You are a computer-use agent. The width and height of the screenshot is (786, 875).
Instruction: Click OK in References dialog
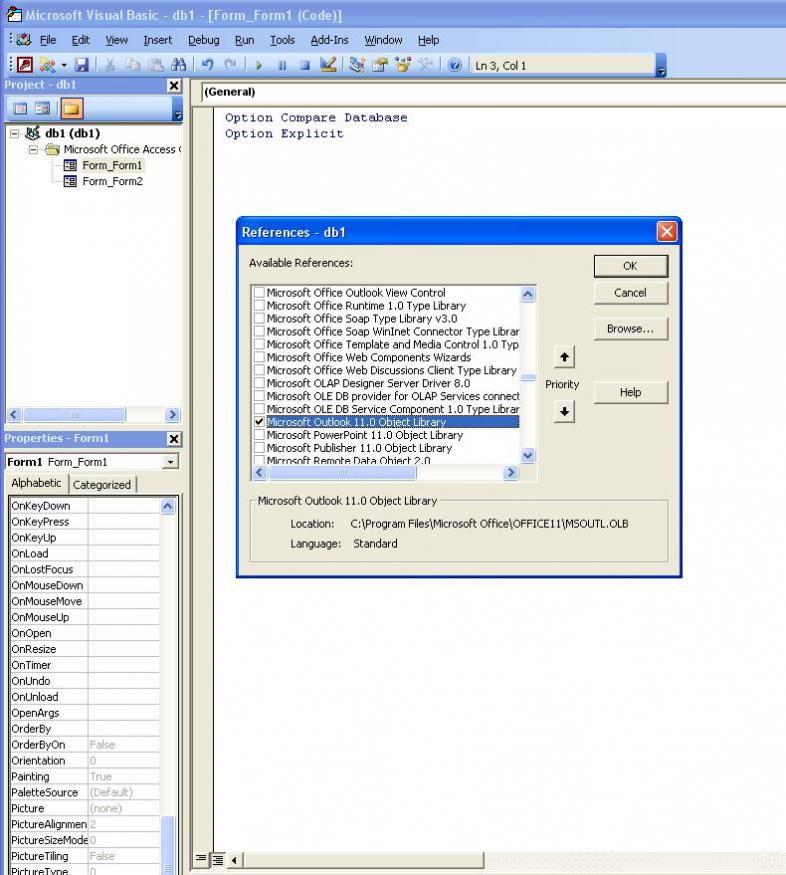click(630, 266)
